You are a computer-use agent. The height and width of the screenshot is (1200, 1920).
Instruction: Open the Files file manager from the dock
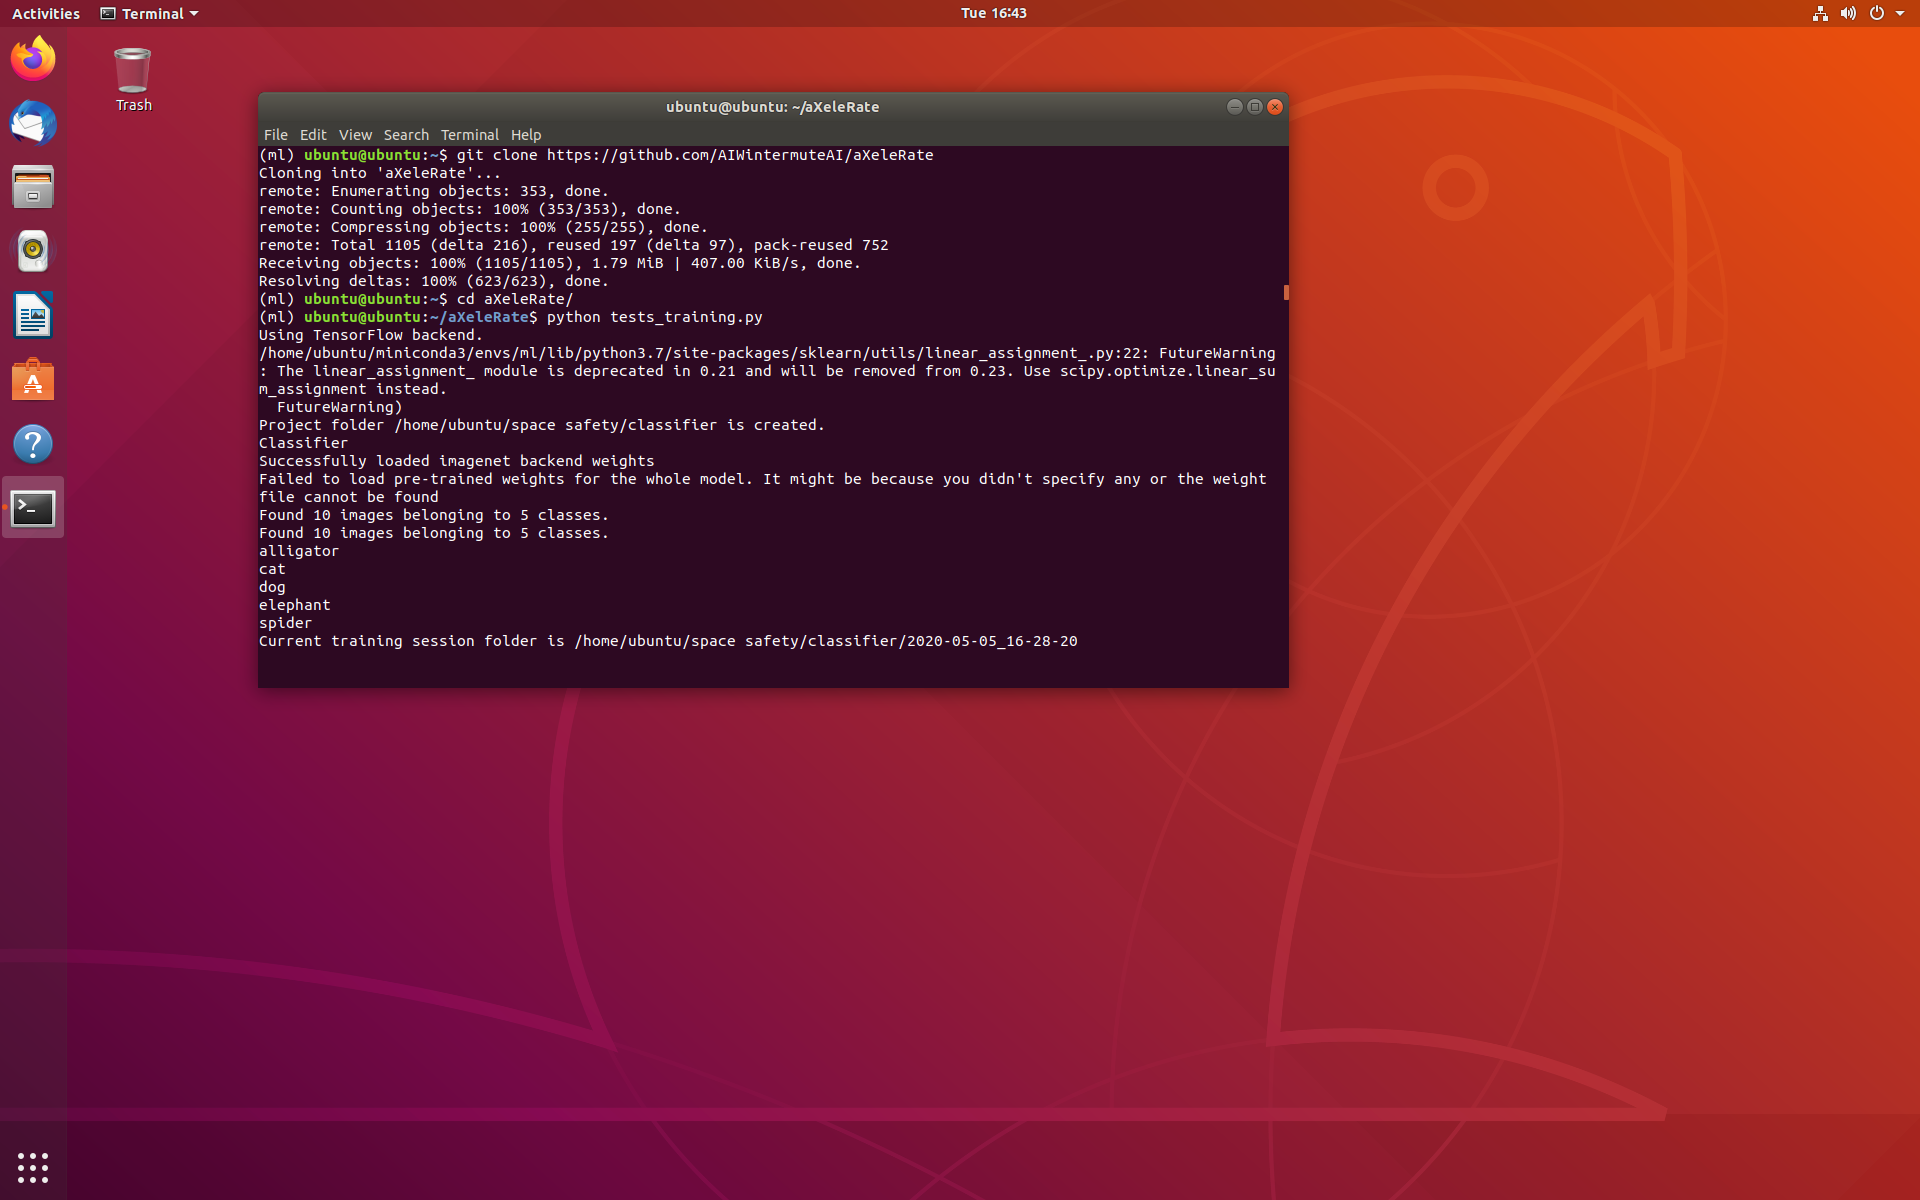tap(33, 186)
